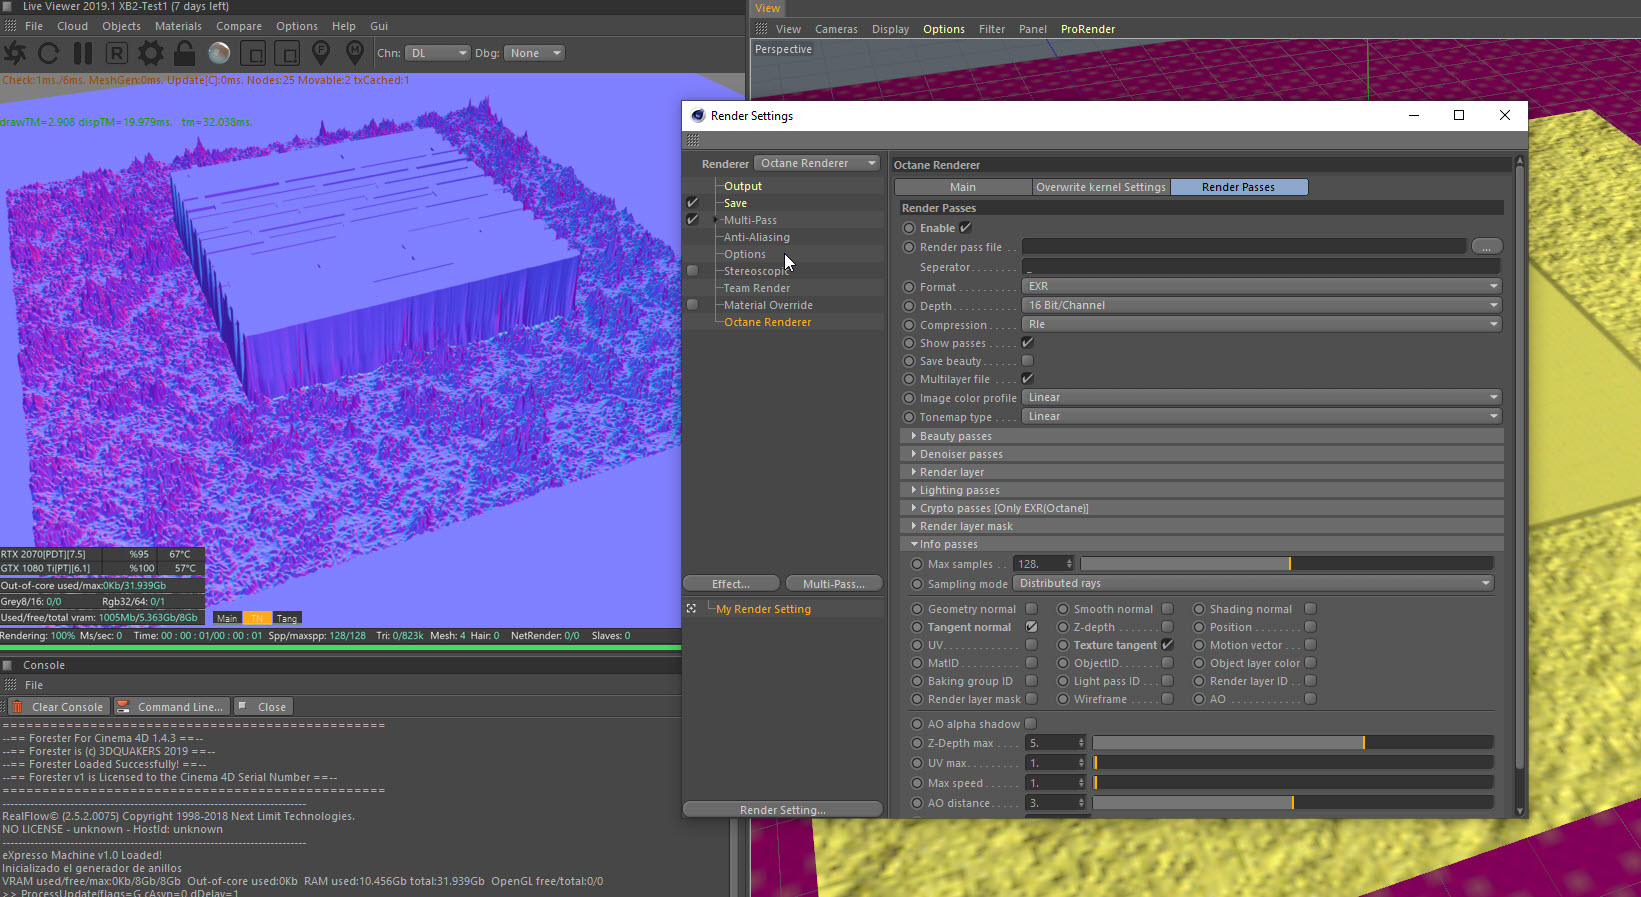Click the Octane send scene icon
Viewport: 1641px width, 897px height.
tap(15, 53)
